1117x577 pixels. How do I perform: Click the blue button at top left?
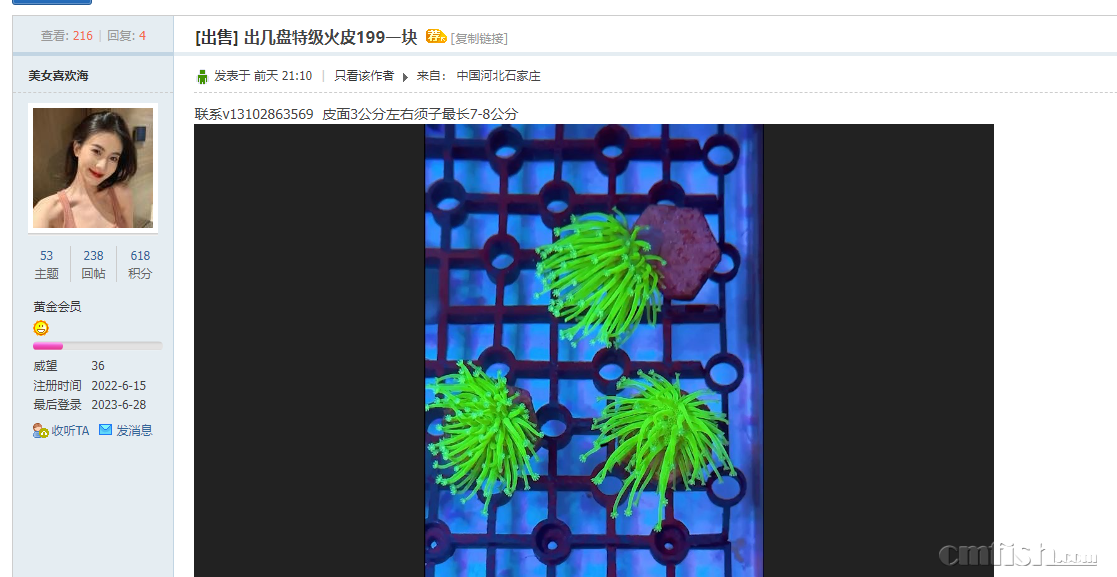tap(52, 2)
